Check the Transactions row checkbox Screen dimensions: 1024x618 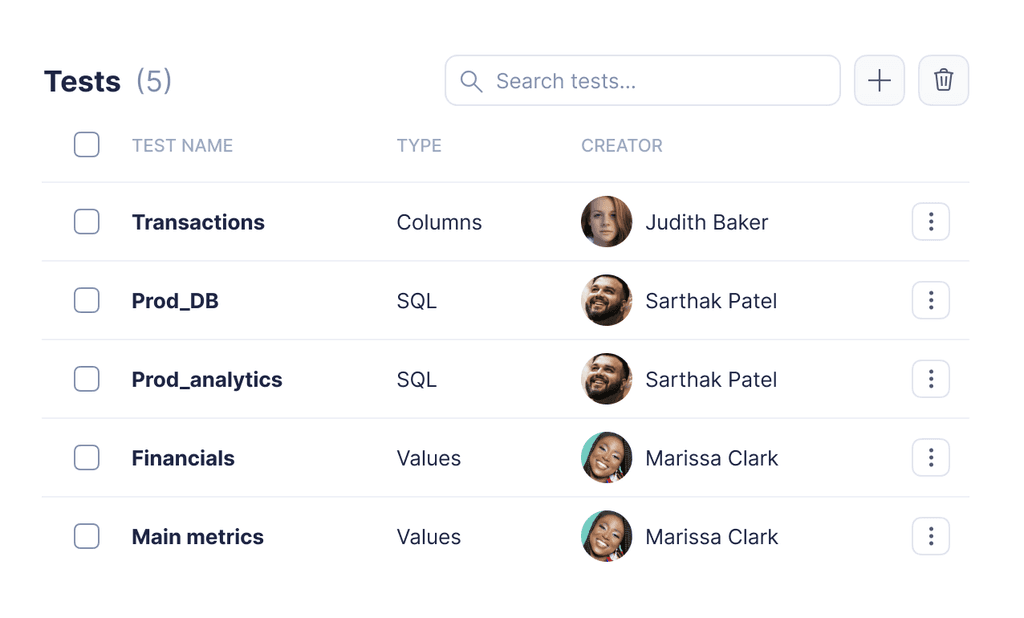(x=87, y=221)
